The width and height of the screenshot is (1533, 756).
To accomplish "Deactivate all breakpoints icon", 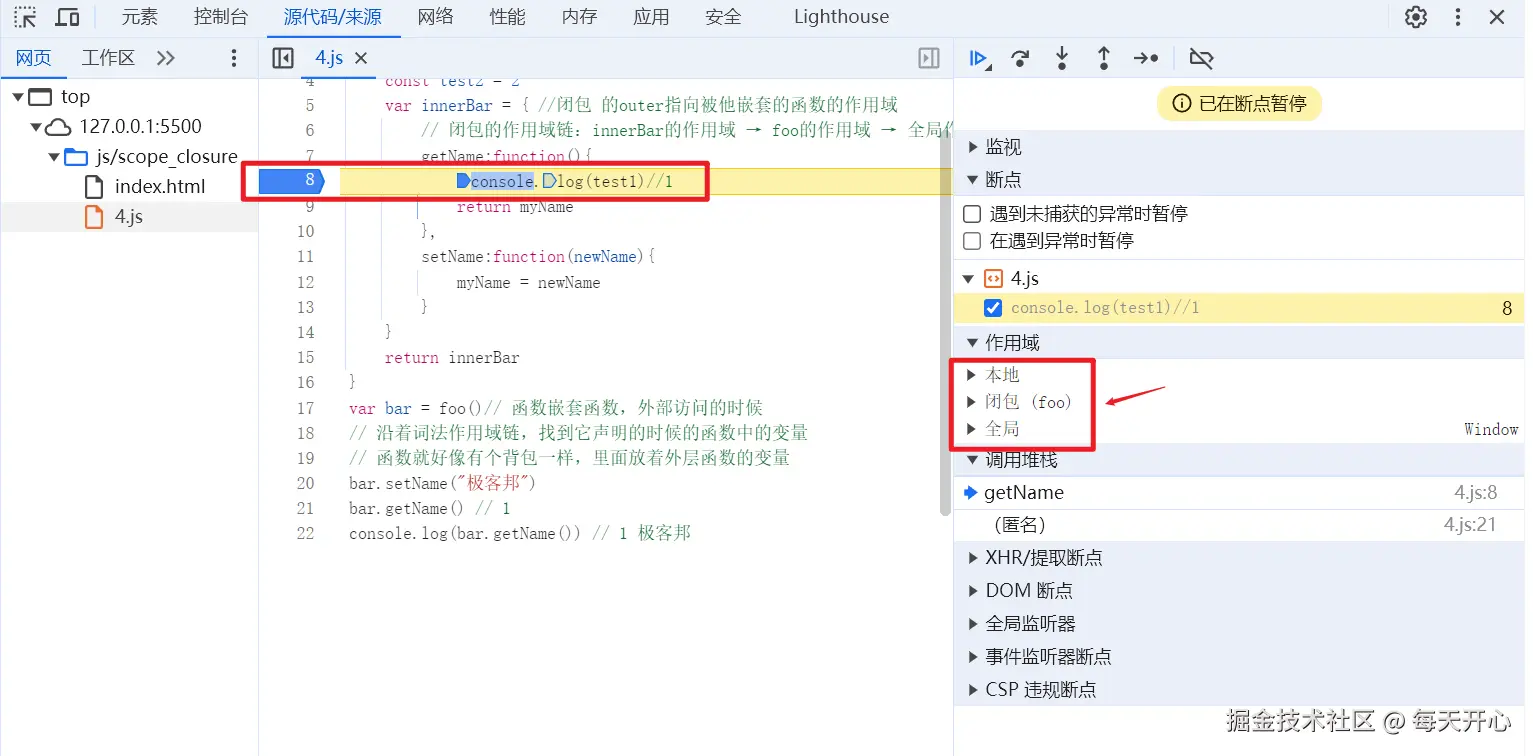I will pos(1201,59).
